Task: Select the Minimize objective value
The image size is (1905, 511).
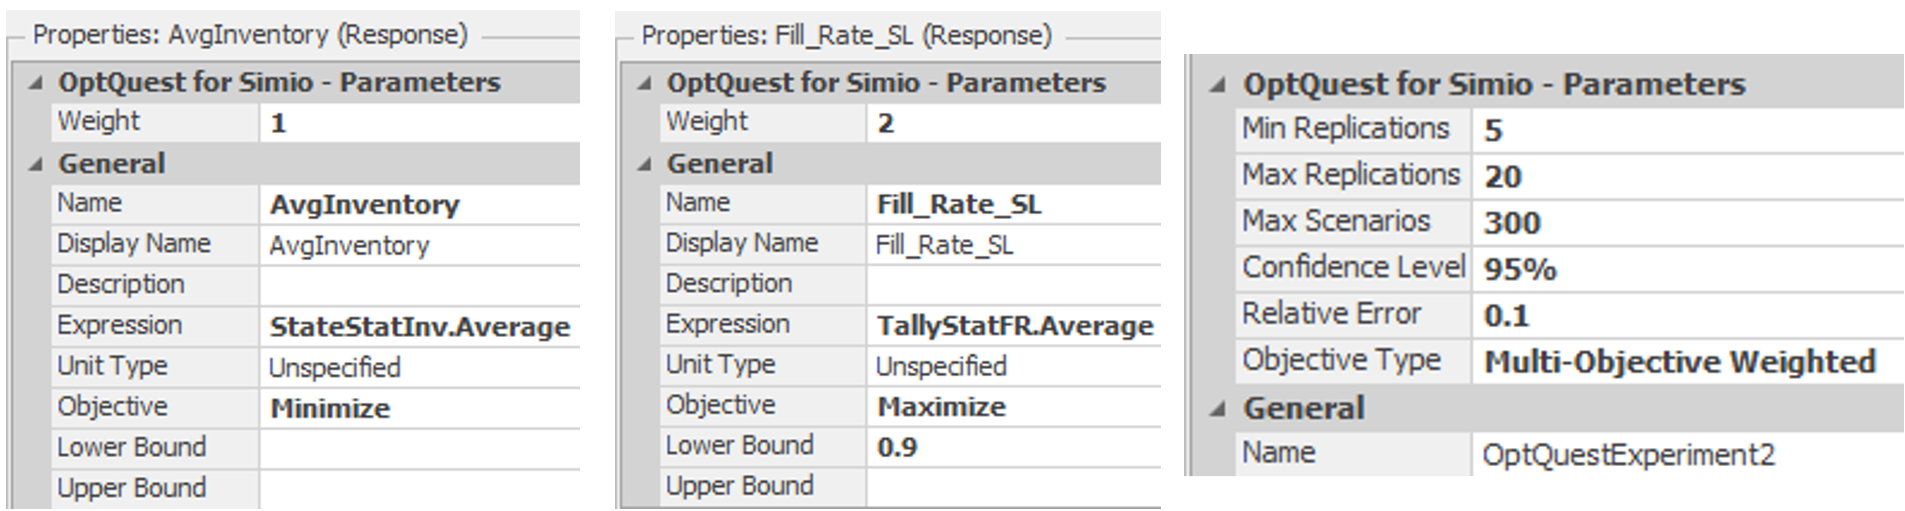Action: (x=420, y=408)
